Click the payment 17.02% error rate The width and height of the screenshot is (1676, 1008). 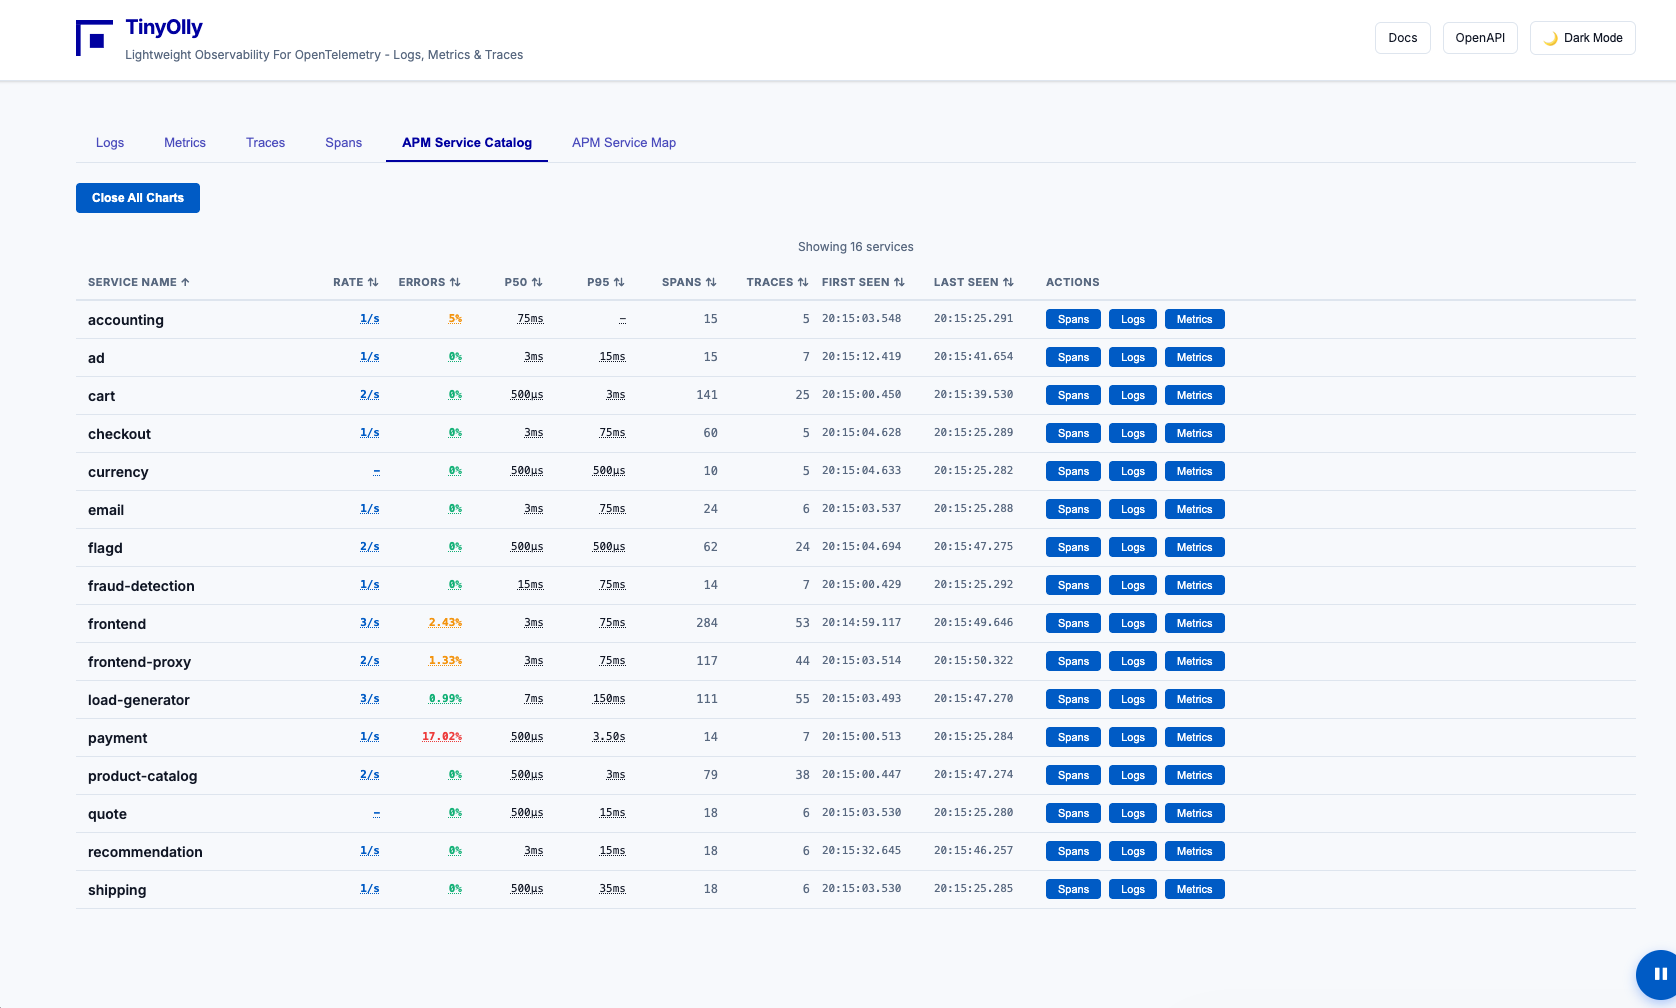(441, 737)
